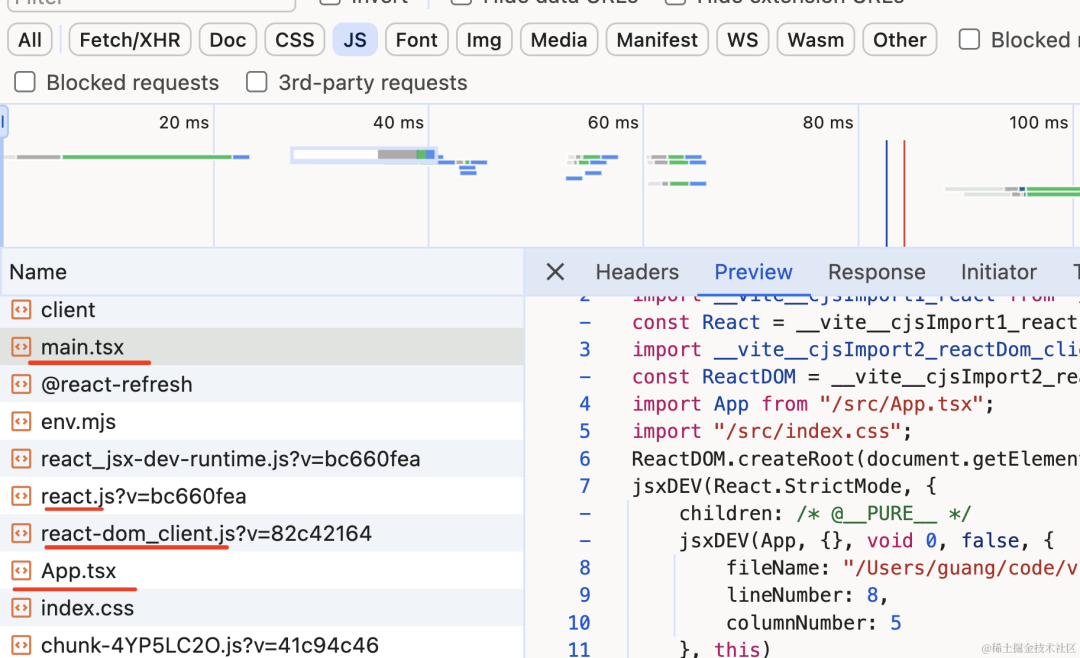Click code line number 6 in Preview

pos(584,458)
